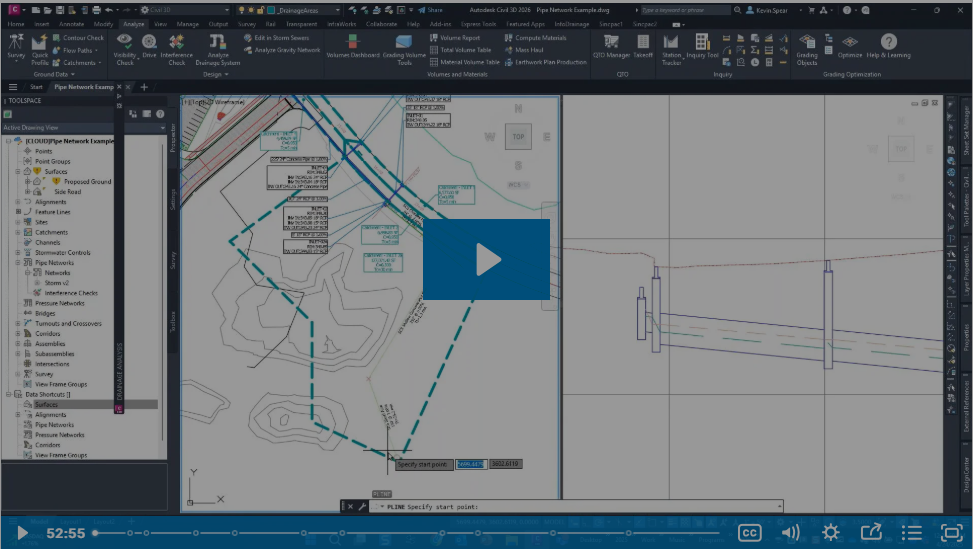This screenshot has width=973, height=549.
Task: Open the Active Drawing View dropdown
Action: (x=84, y=128)
